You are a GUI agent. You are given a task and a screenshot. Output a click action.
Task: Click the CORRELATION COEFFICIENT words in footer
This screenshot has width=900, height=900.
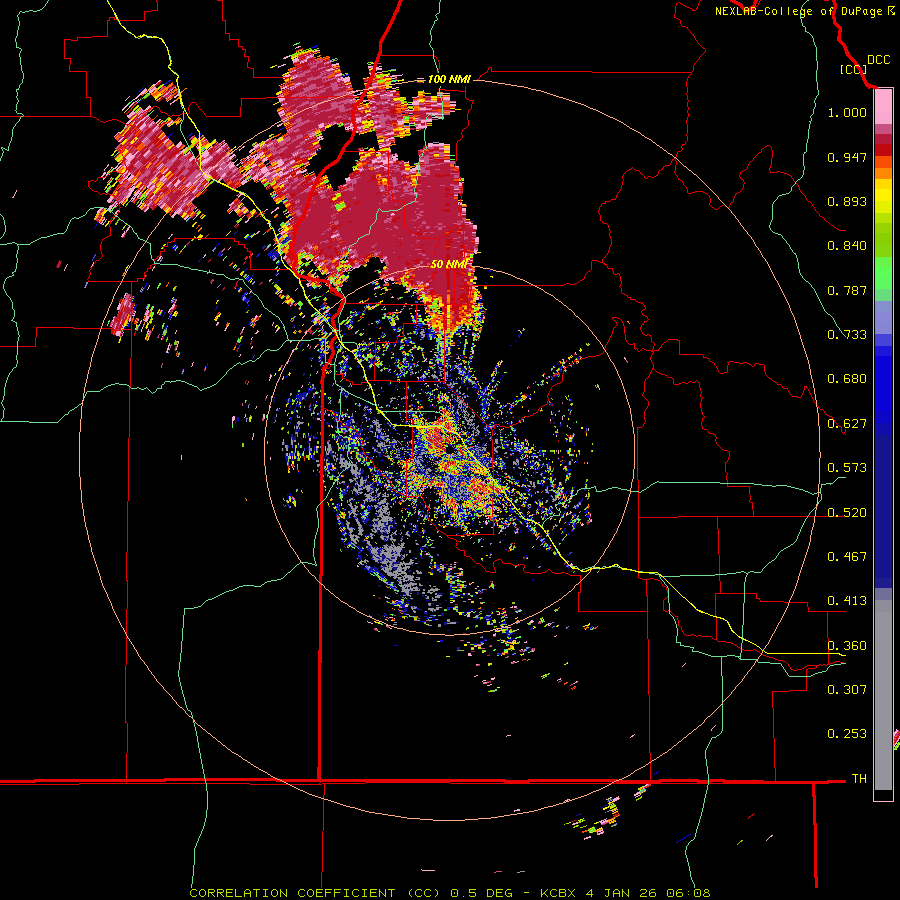[292, 893]
